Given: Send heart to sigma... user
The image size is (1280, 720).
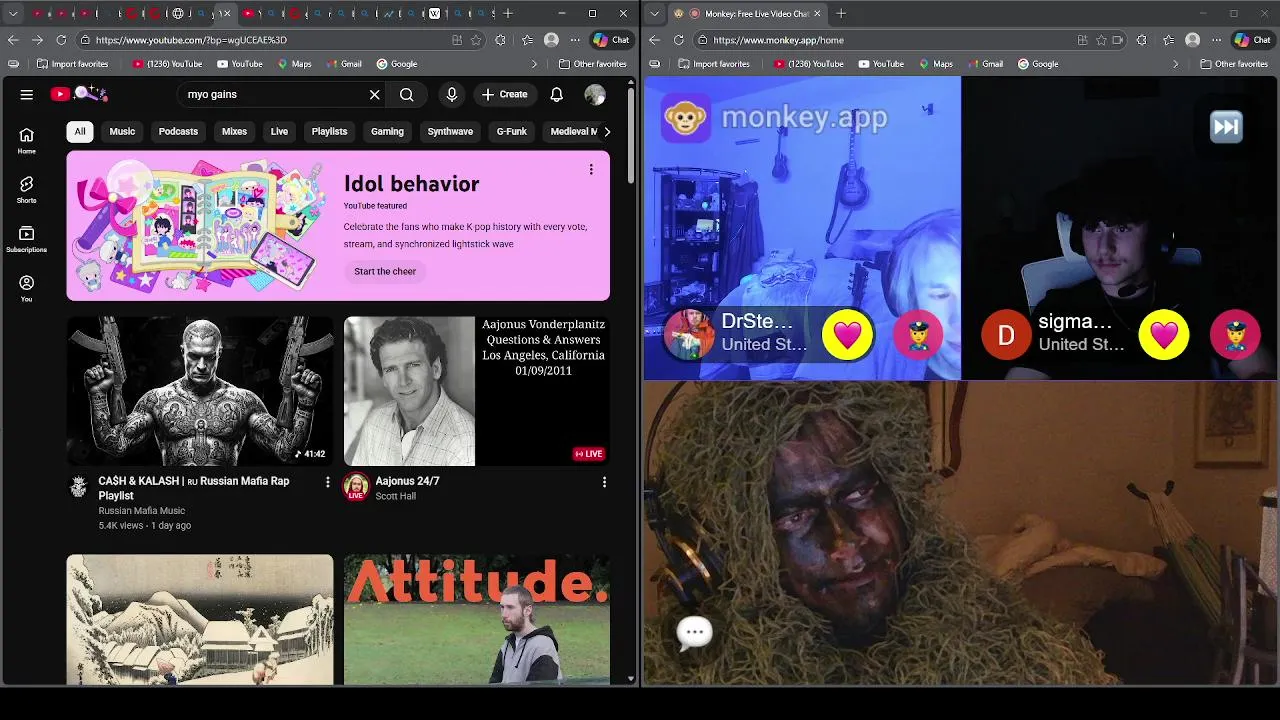Looking at the screenshot, I should [1164, 334].
